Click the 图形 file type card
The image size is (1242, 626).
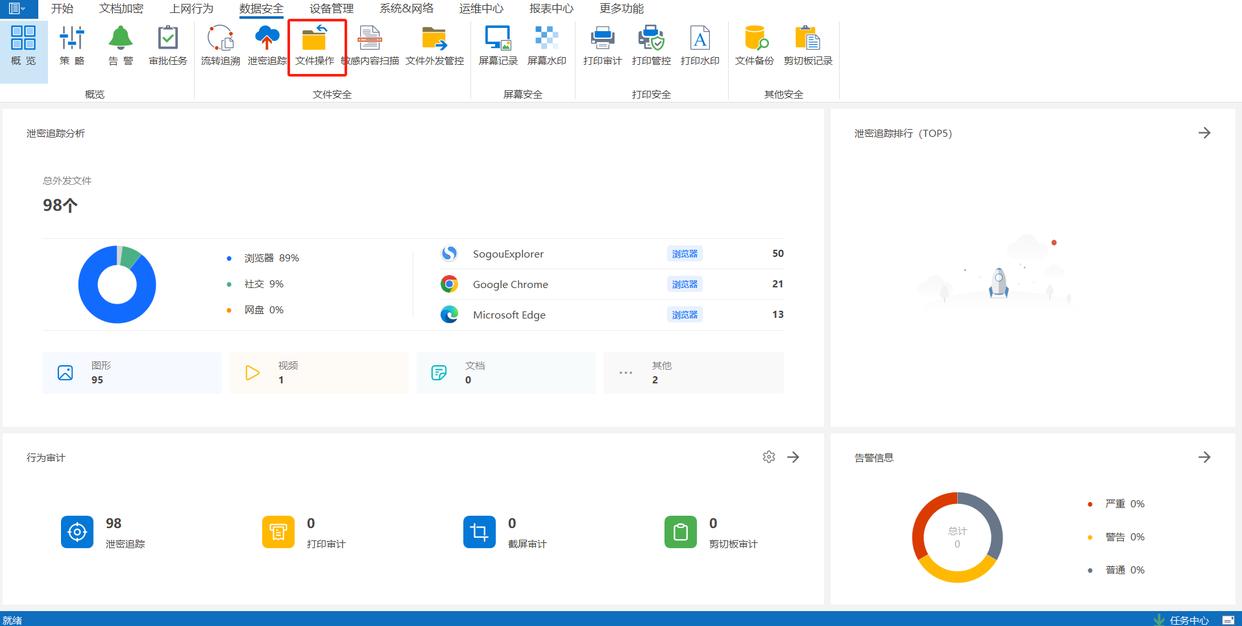click(x=132, y=373)
